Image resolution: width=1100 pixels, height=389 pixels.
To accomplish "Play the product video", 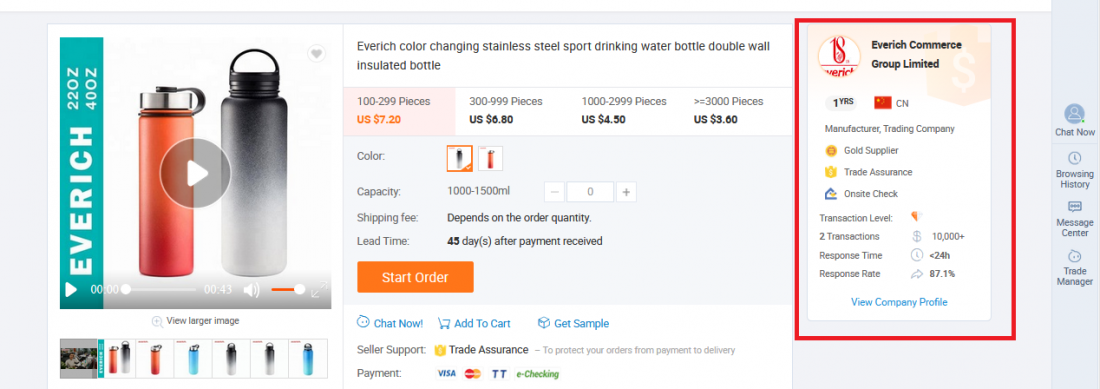I will [196, 173].
